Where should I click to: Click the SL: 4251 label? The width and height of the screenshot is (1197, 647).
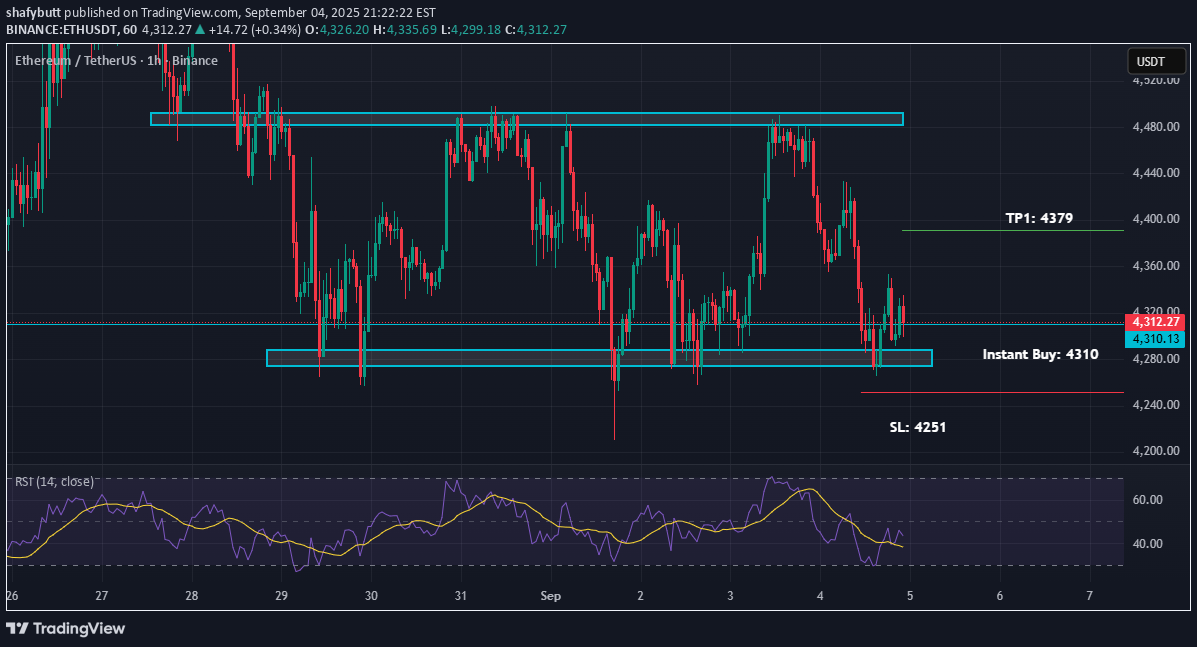(x=918, y=427)
